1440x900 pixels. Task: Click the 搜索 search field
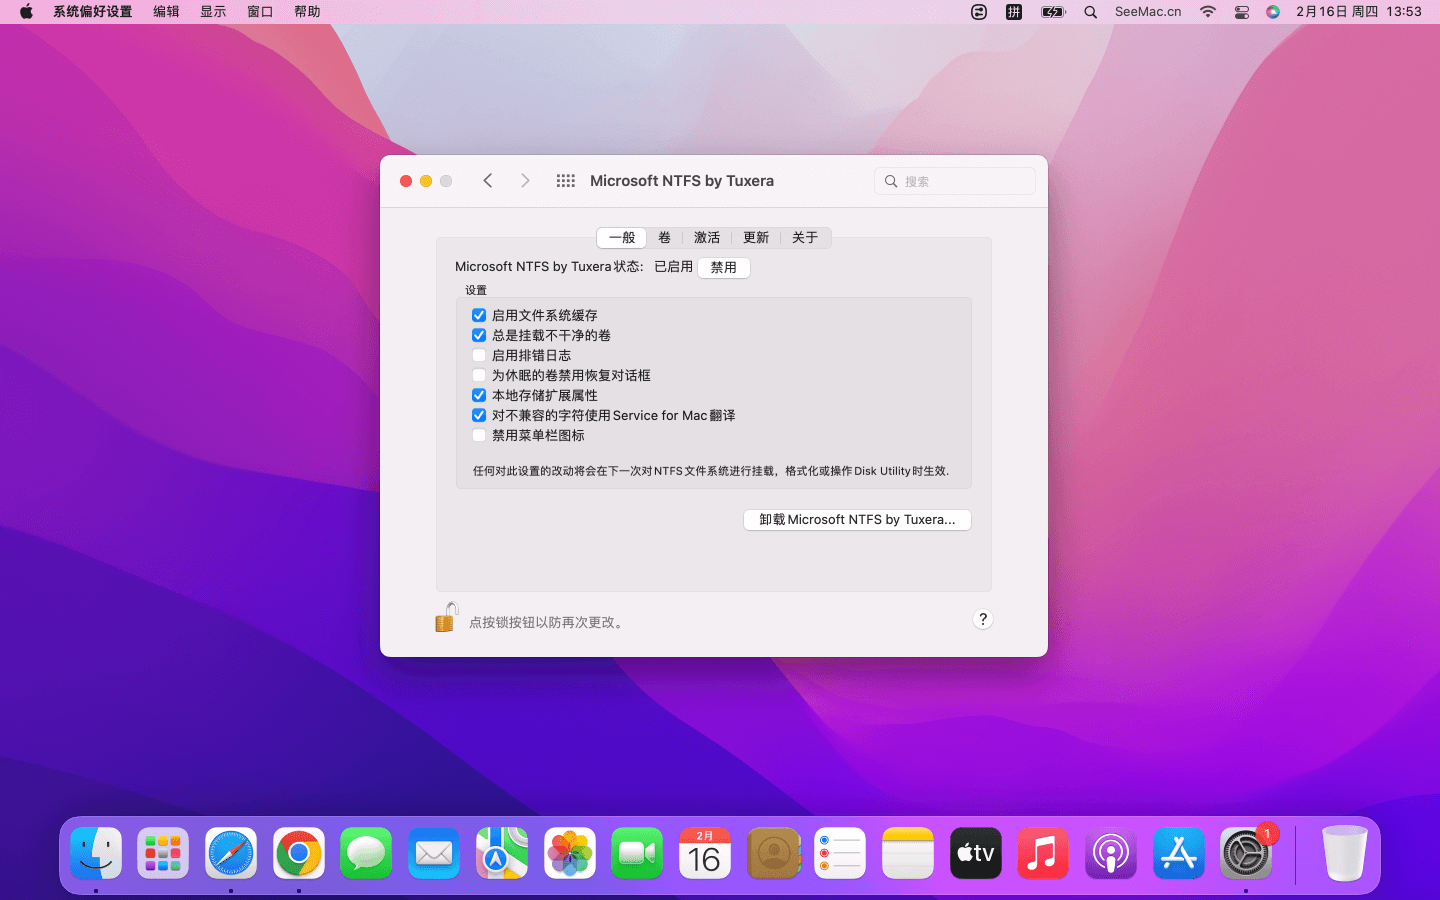(x=955, y=181)
